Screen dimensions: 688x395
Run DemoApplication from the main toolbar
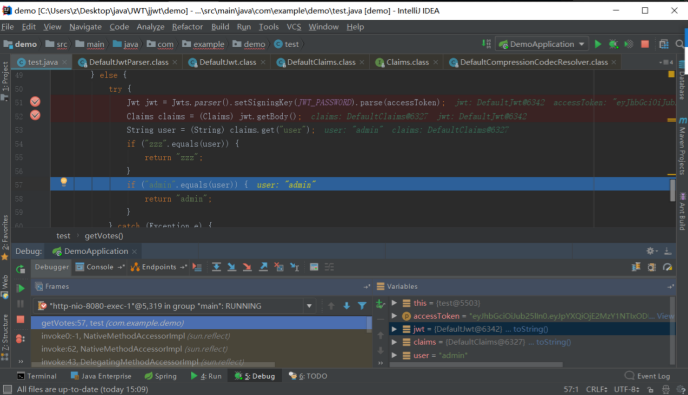point(598,44)
